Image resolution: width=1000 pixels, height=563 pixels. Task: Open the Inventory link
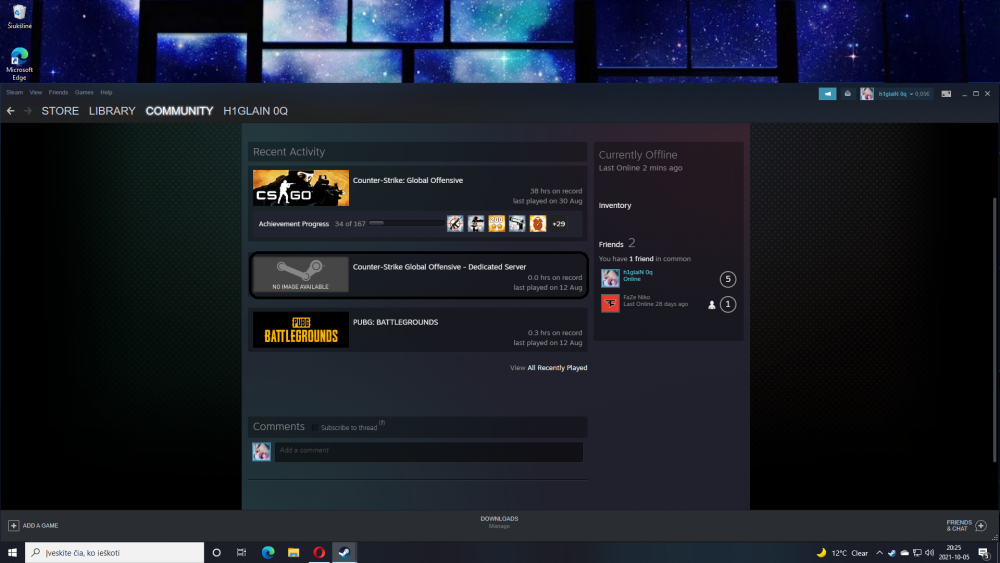615,205
